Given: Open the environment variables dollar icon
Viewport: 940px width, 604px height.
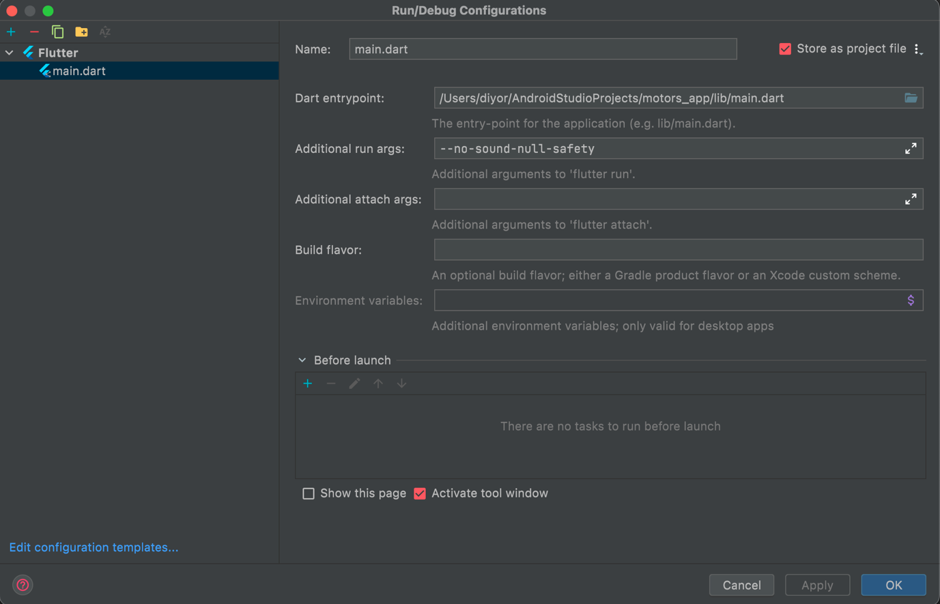Looking at the screenshot, I should point(910,300).
